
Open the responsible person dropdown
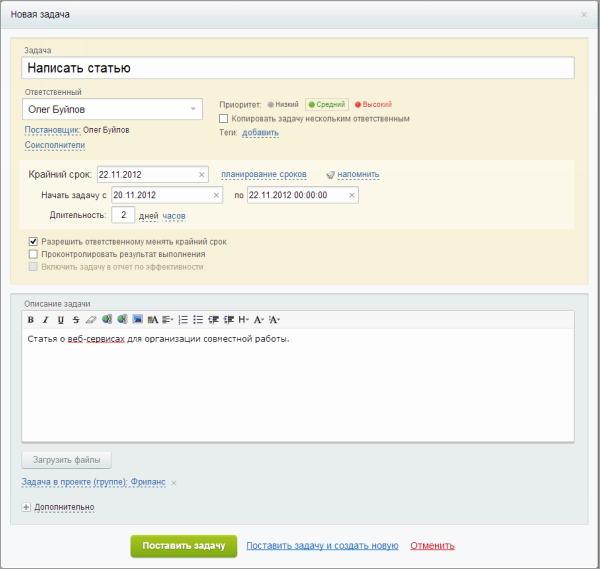click(x=192, y=109)
